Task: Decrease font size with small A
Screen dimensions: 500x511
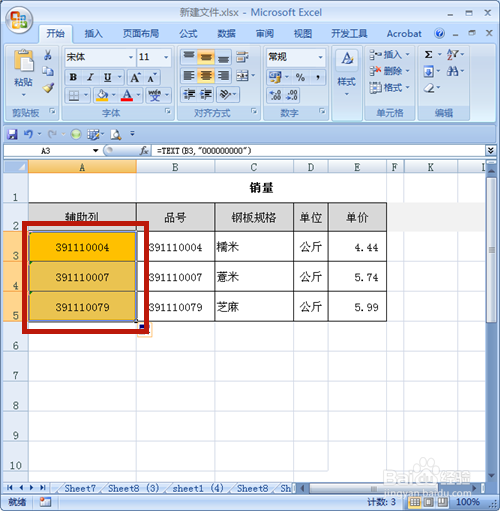Action: click(152, 78)
